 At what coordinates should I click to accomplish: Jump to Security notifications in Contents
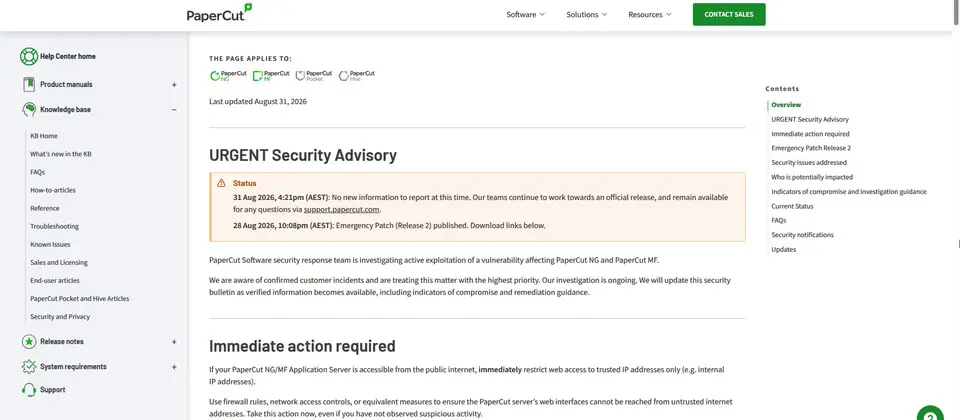[803, 235]
